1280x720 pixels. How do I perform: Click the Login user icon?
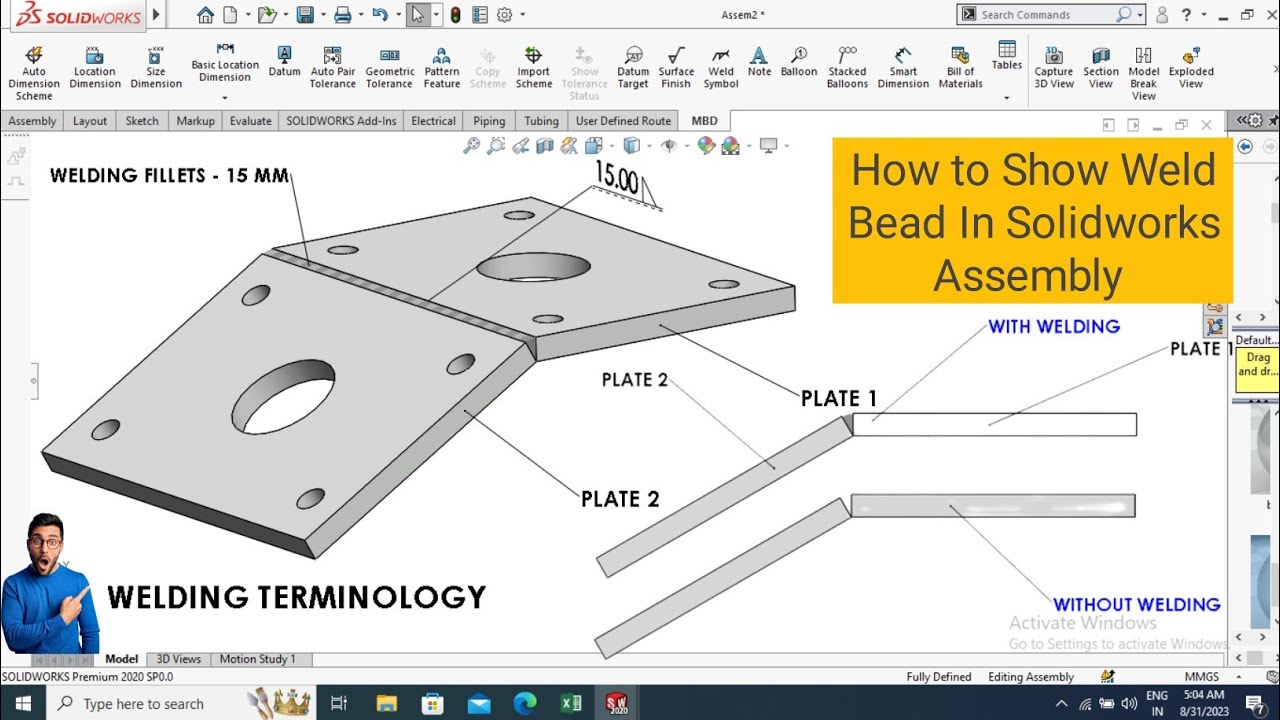click(x=1162, y=15)
